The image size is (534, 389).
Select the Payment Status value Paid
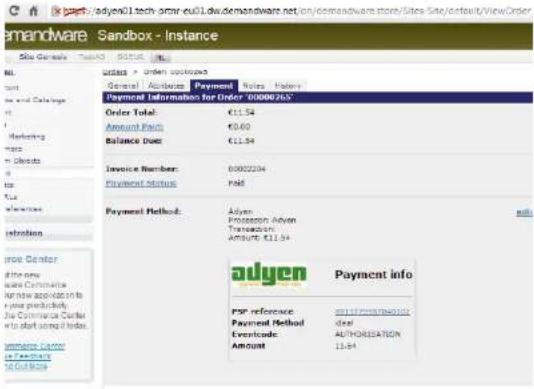[236, 183]
